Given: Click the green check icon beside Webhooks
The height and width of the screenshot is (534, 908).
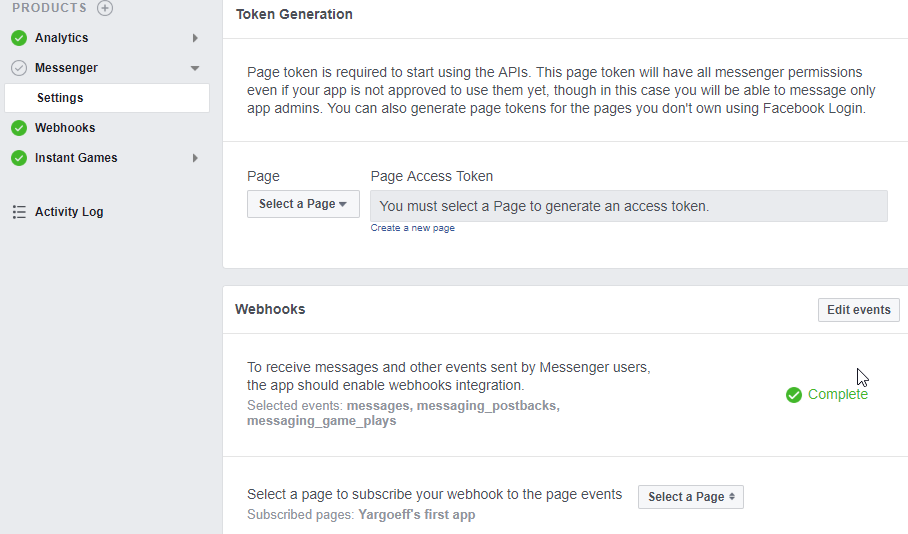Looking at the screenshot, I should coord(19,128).
